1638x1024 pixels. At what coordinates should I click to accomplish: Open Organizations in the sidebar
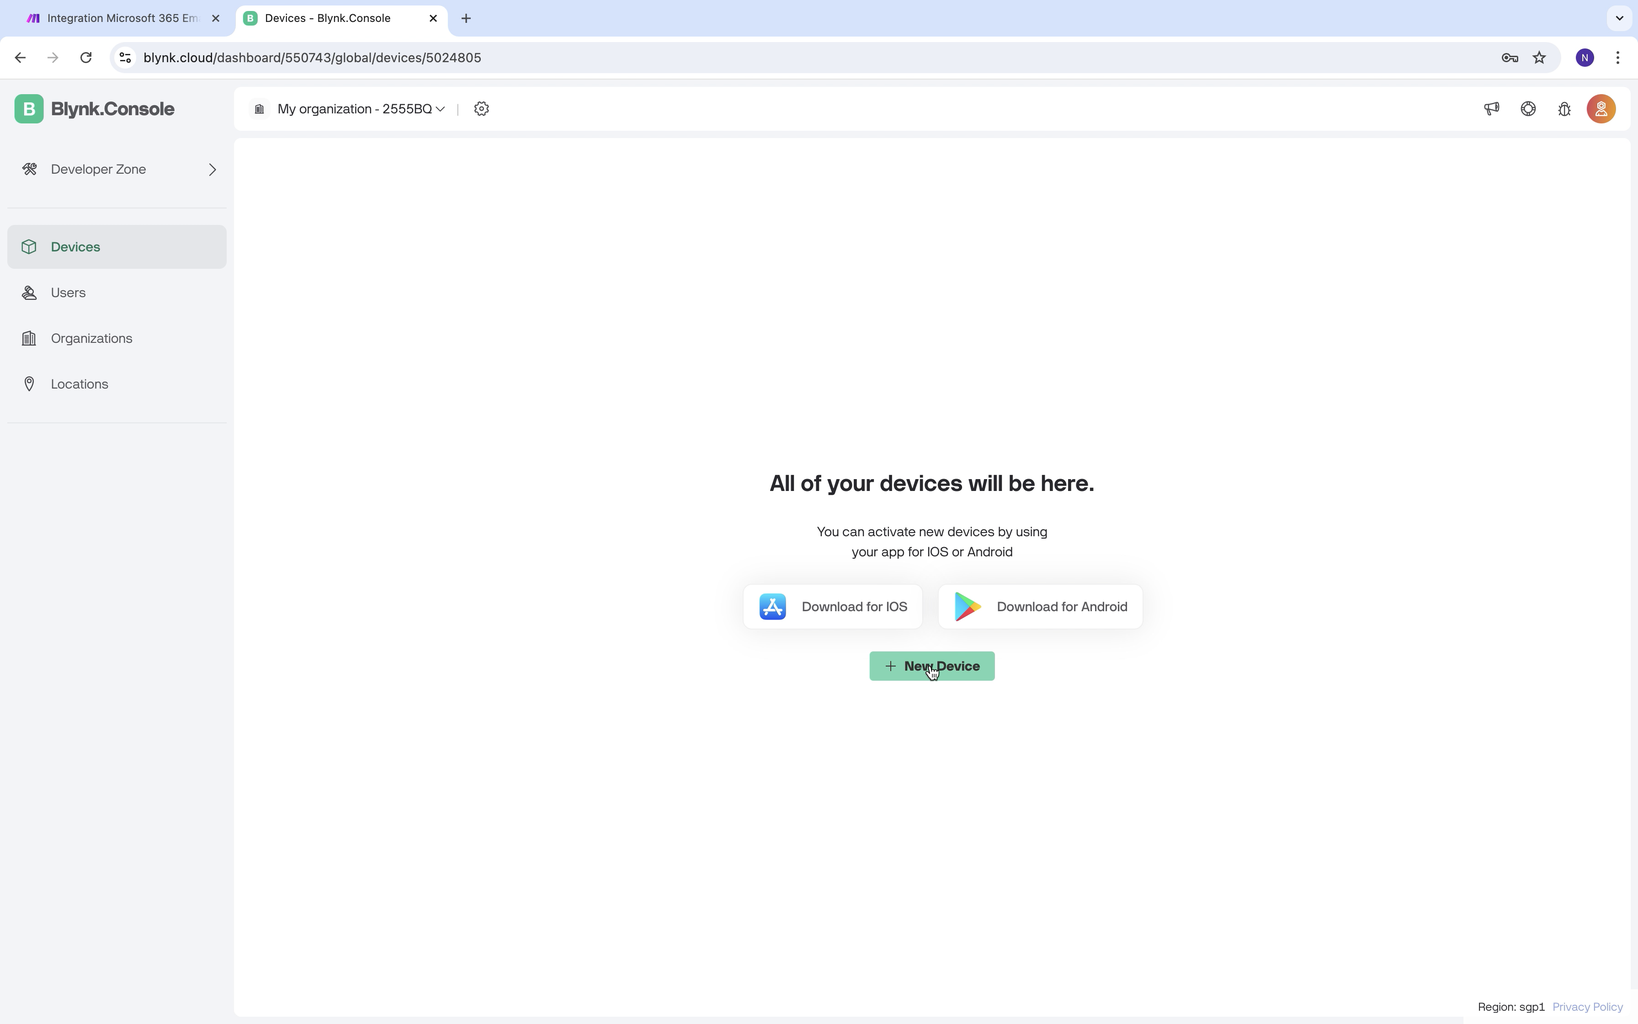tap(117, 339)
